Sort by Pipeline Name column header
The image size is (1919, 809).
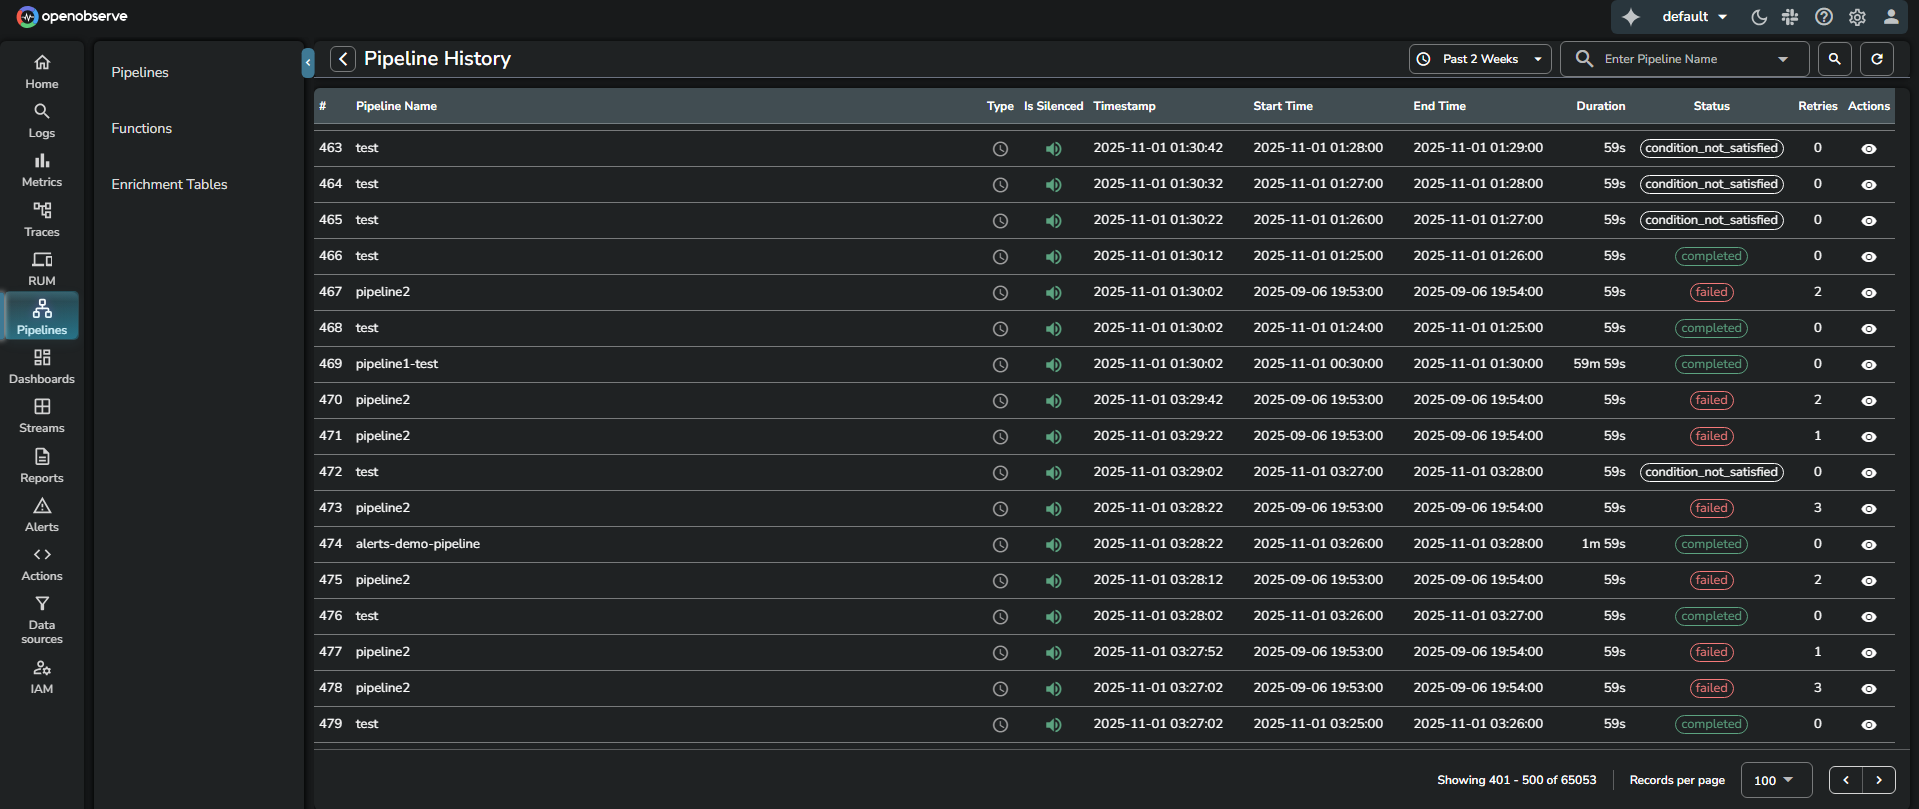396,106
